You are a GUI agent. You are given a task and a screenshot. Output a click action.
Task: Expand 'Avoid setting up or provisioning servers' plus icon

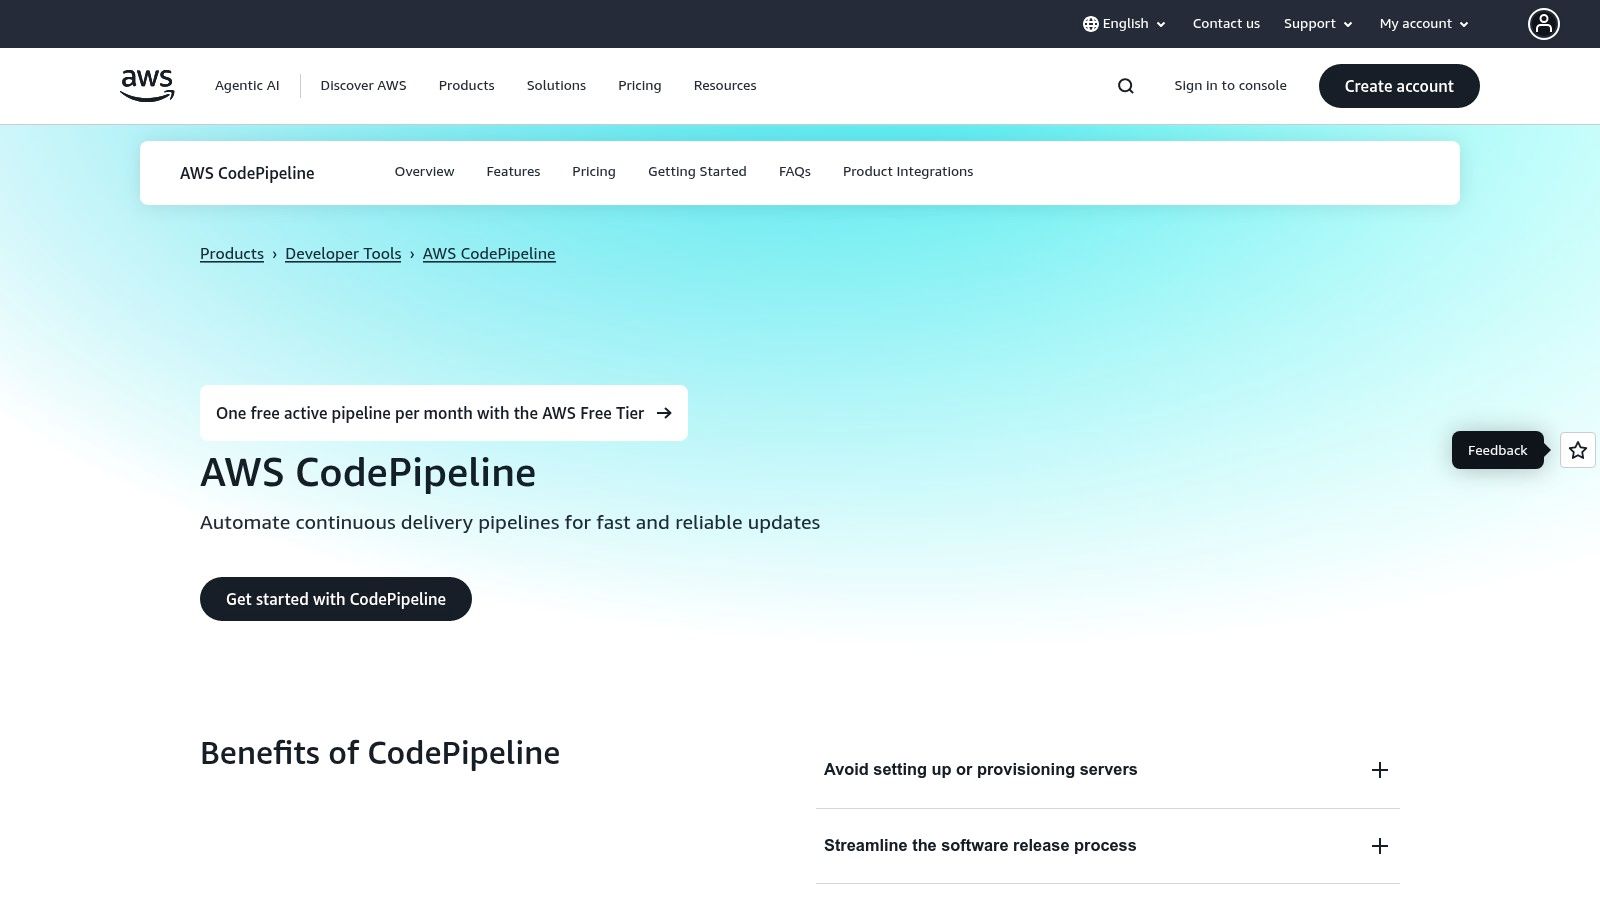pyautogui.click(x=1380, y=770)
